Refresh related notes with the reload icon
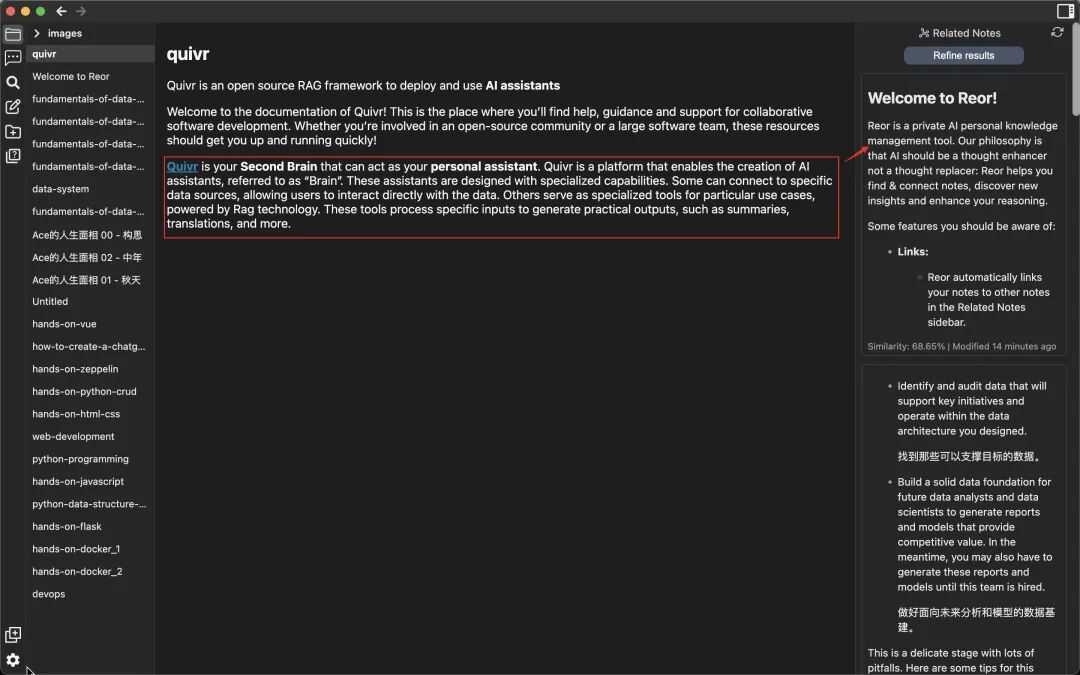 click(1057, 32)
